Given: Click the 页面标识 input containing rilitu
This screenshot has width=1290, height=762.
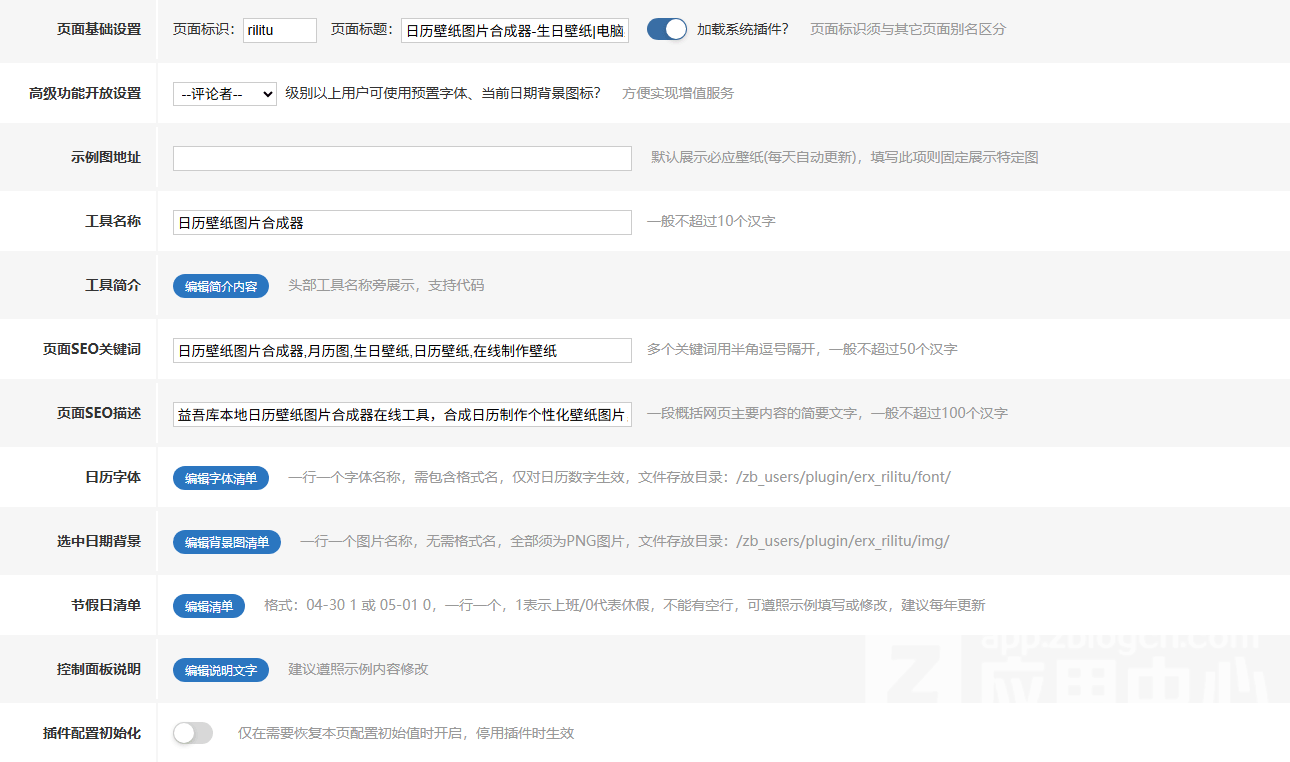Looking at the screenshot, I should [x=279, y=30].
